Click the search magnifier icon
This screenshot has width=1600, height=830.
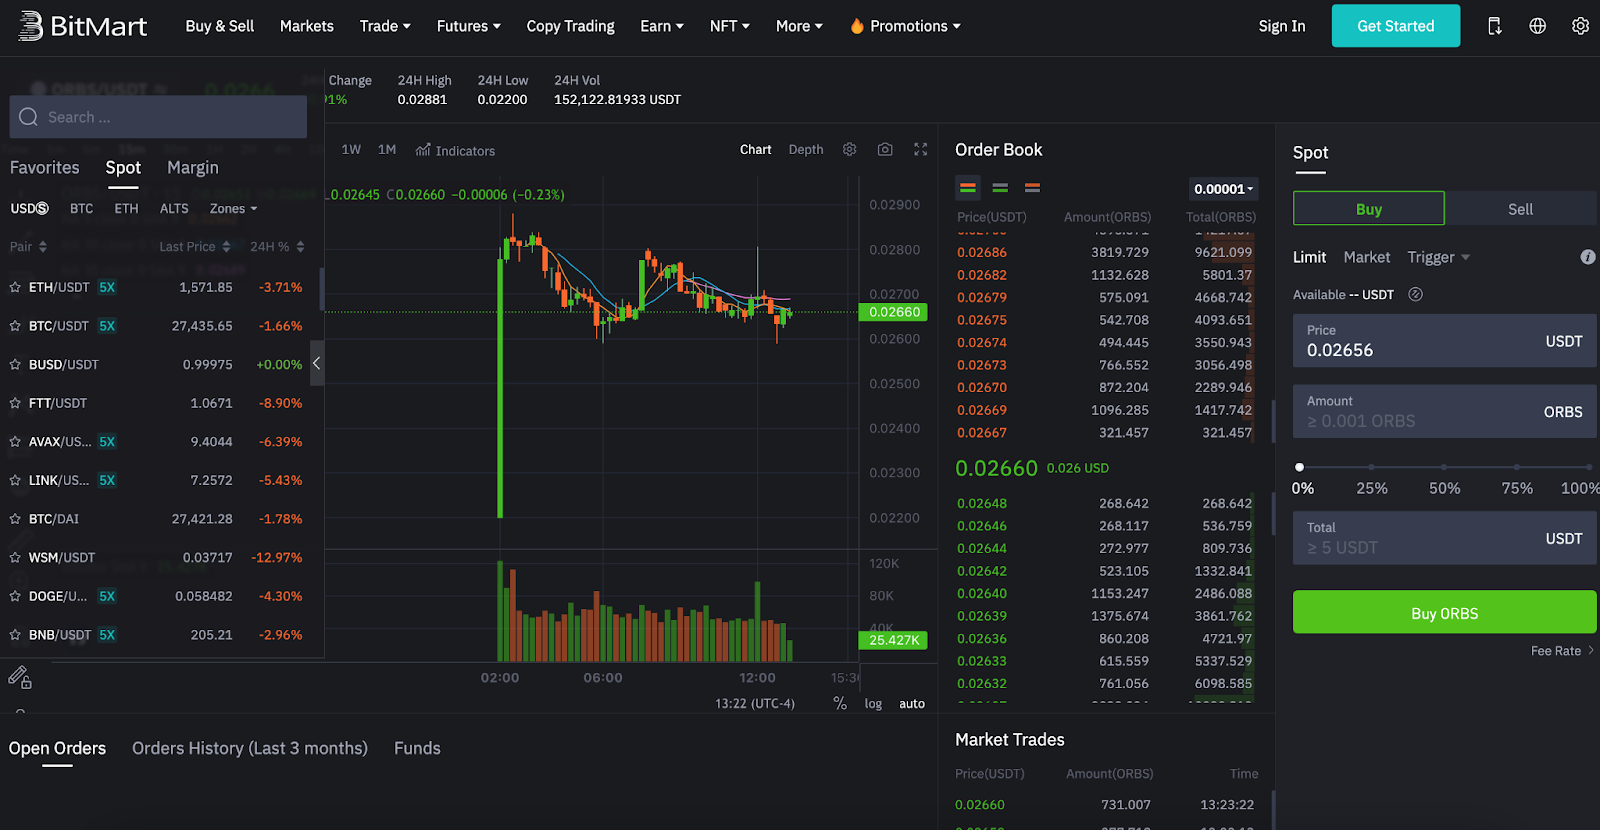tap(28, 117)
